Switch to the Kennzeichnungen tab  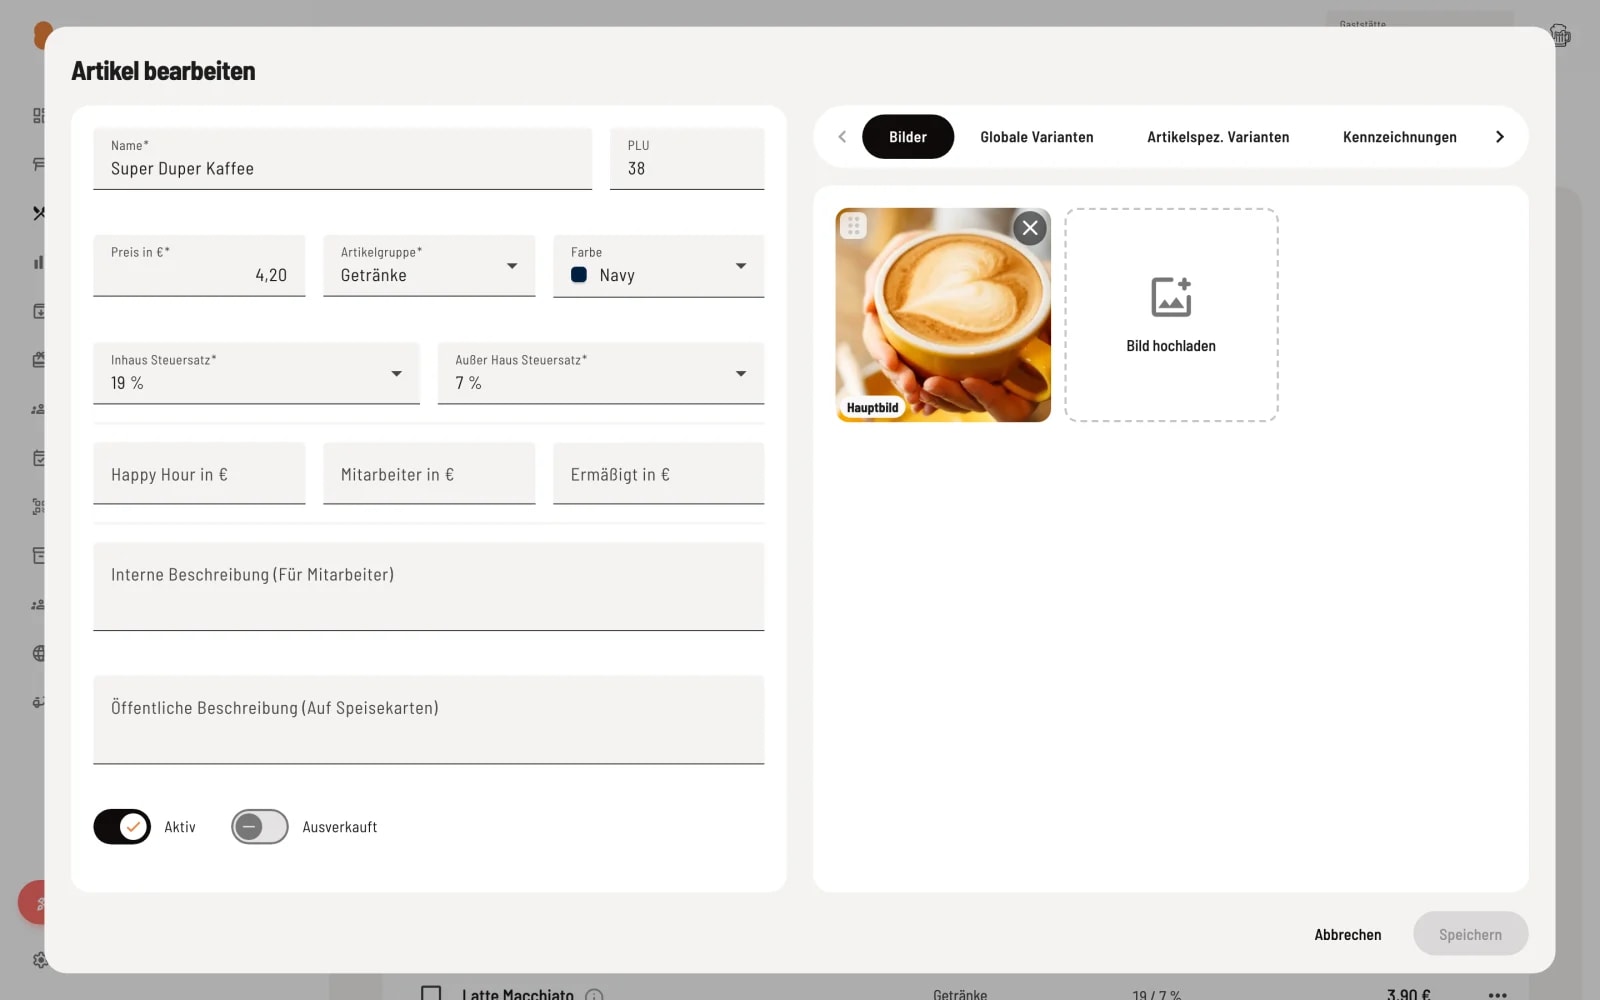(1399, 137)
